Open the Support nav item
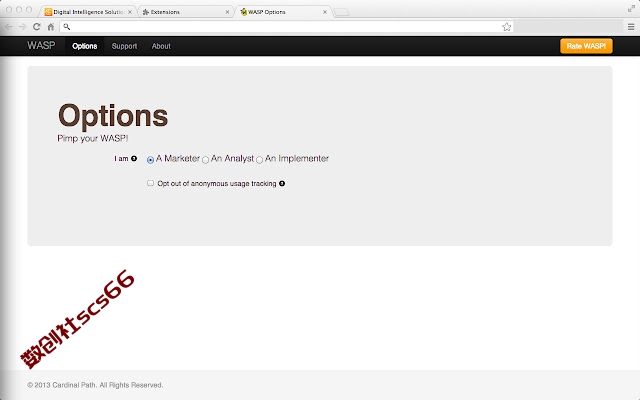Viewport: 640px width, 400px height. click(x=124, y=46)
